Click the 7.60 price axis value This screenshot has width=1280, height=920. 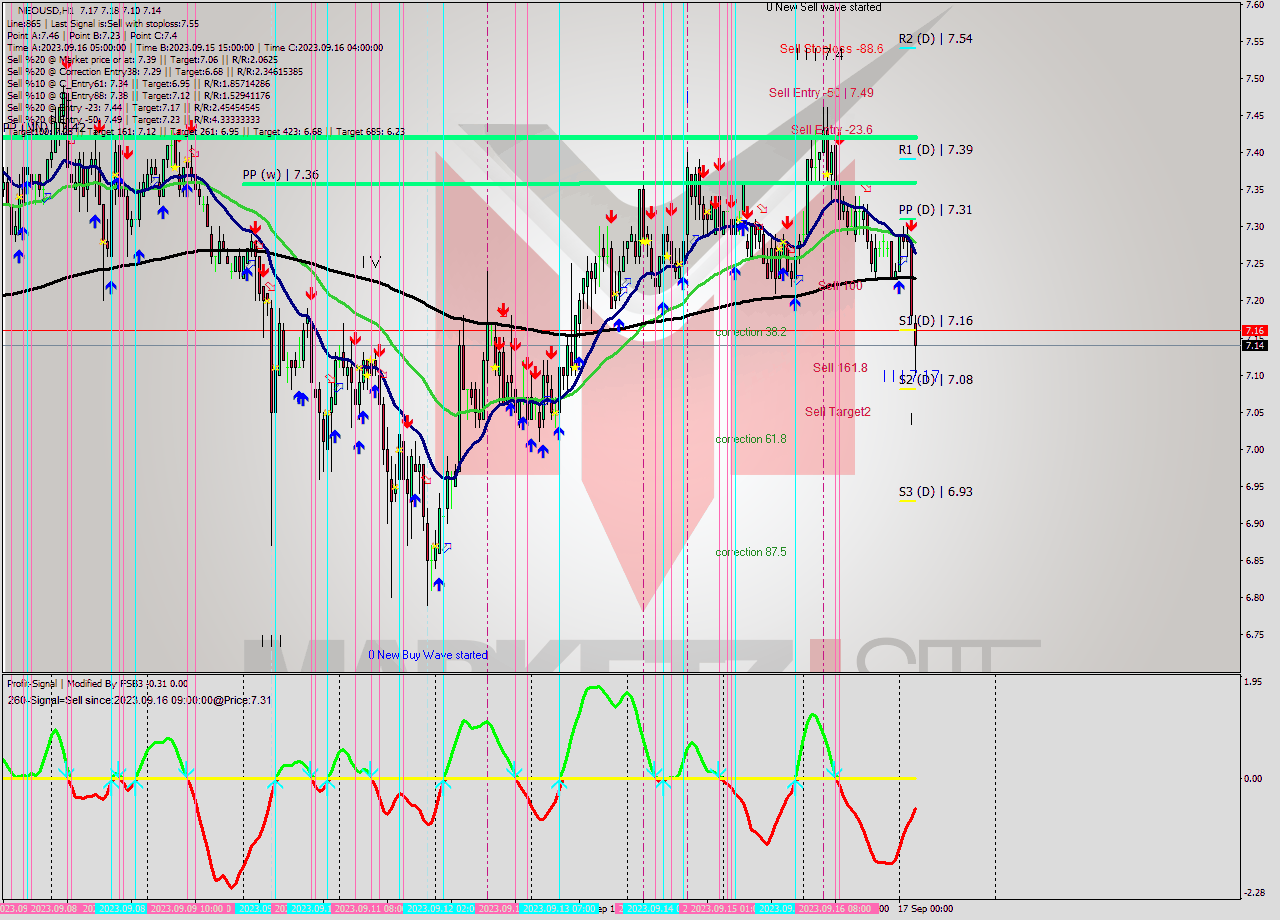(1253, 5)
